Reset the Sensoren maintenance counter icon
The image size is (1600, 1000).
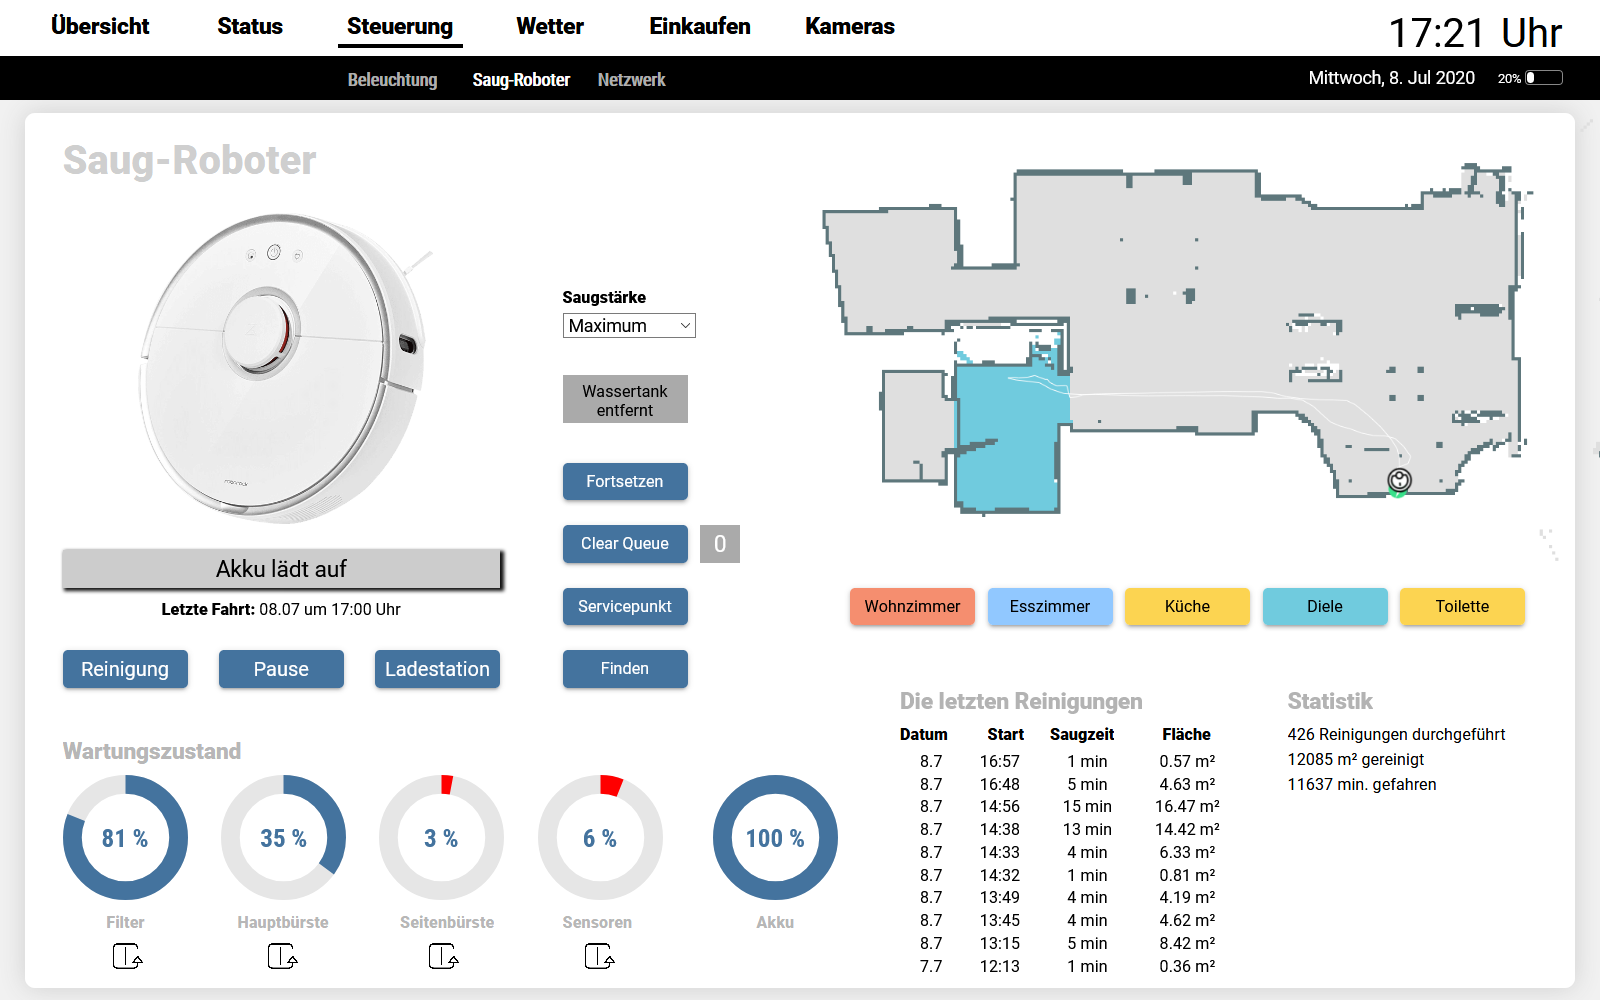[599, 957]
